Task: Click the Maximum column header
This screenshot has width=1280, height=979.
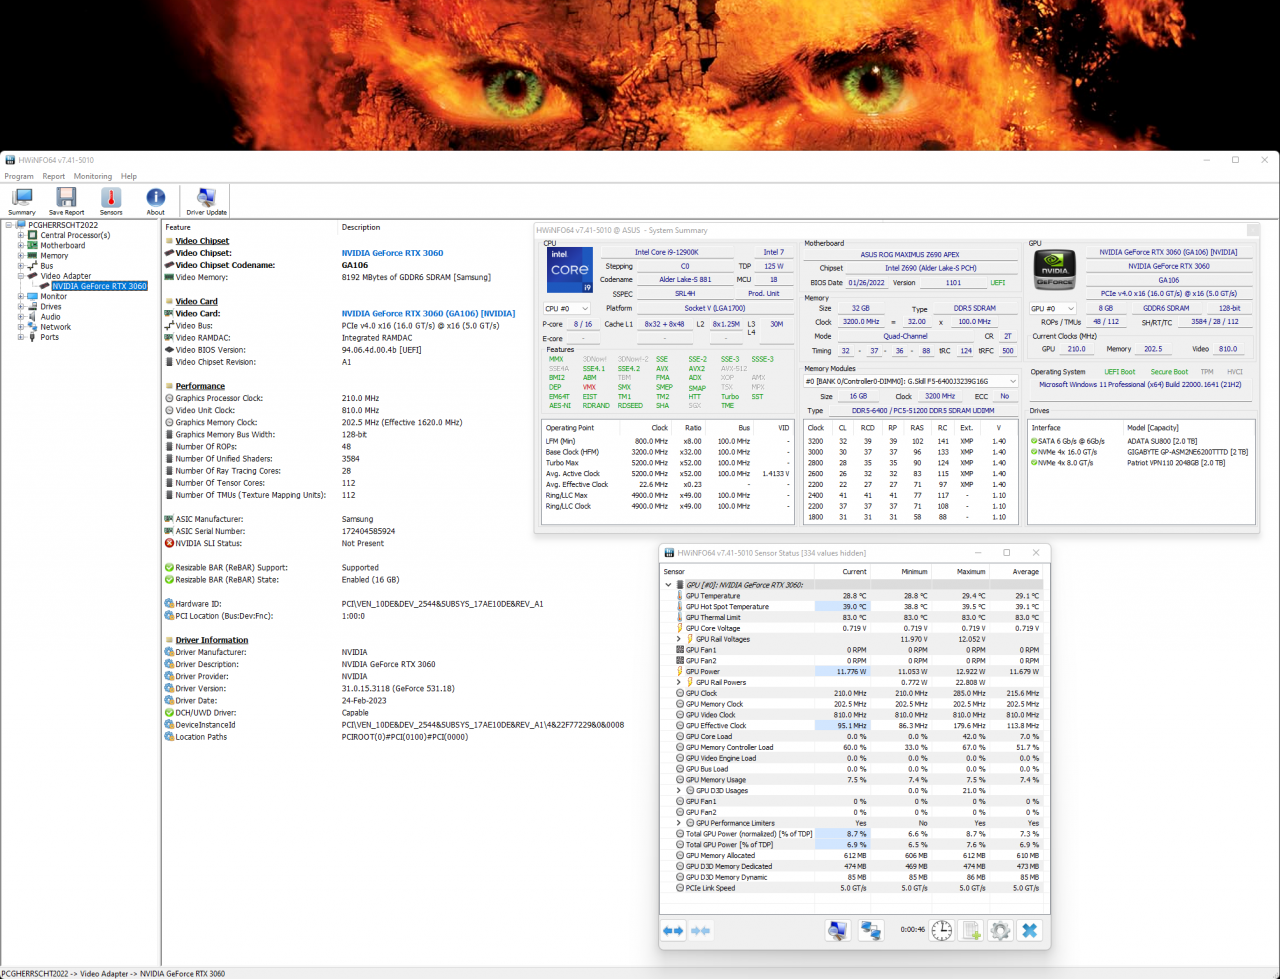Action: tap(958, 572)
